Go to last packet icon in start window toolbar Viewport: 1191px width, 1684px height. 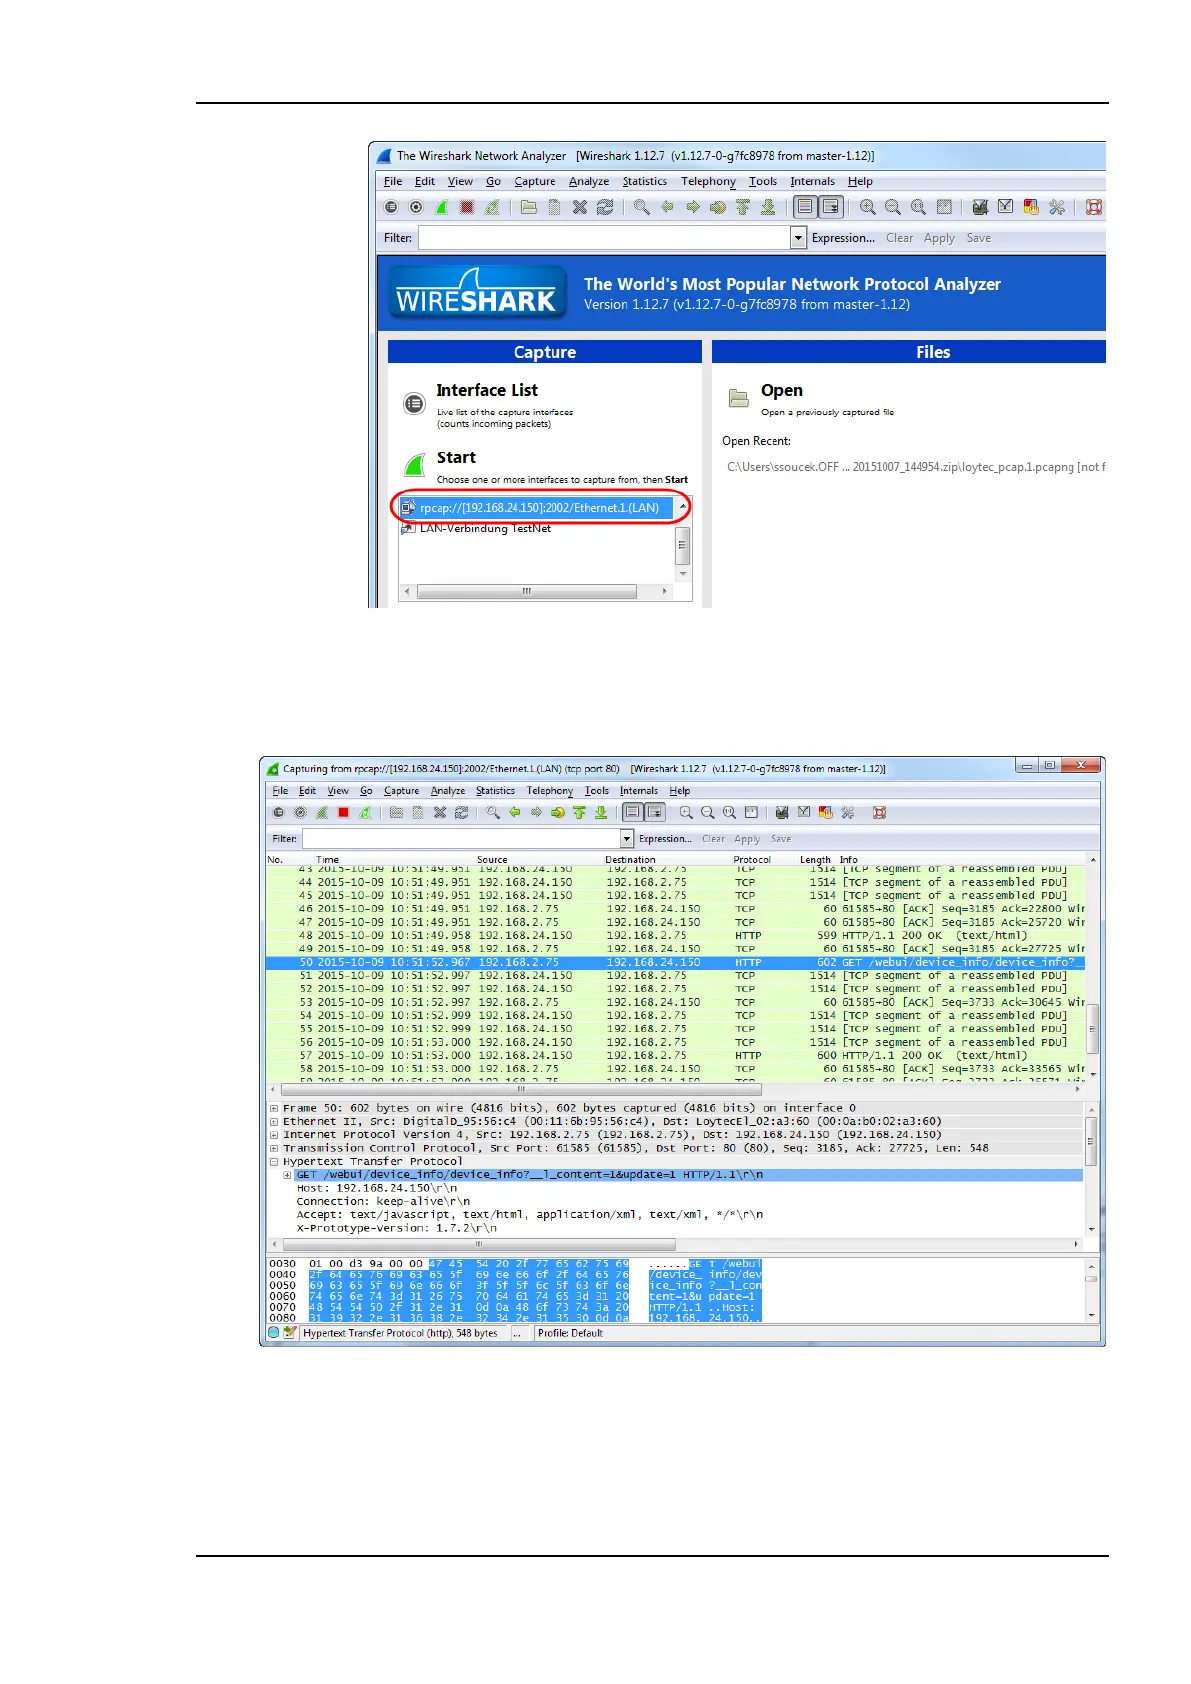768,207
